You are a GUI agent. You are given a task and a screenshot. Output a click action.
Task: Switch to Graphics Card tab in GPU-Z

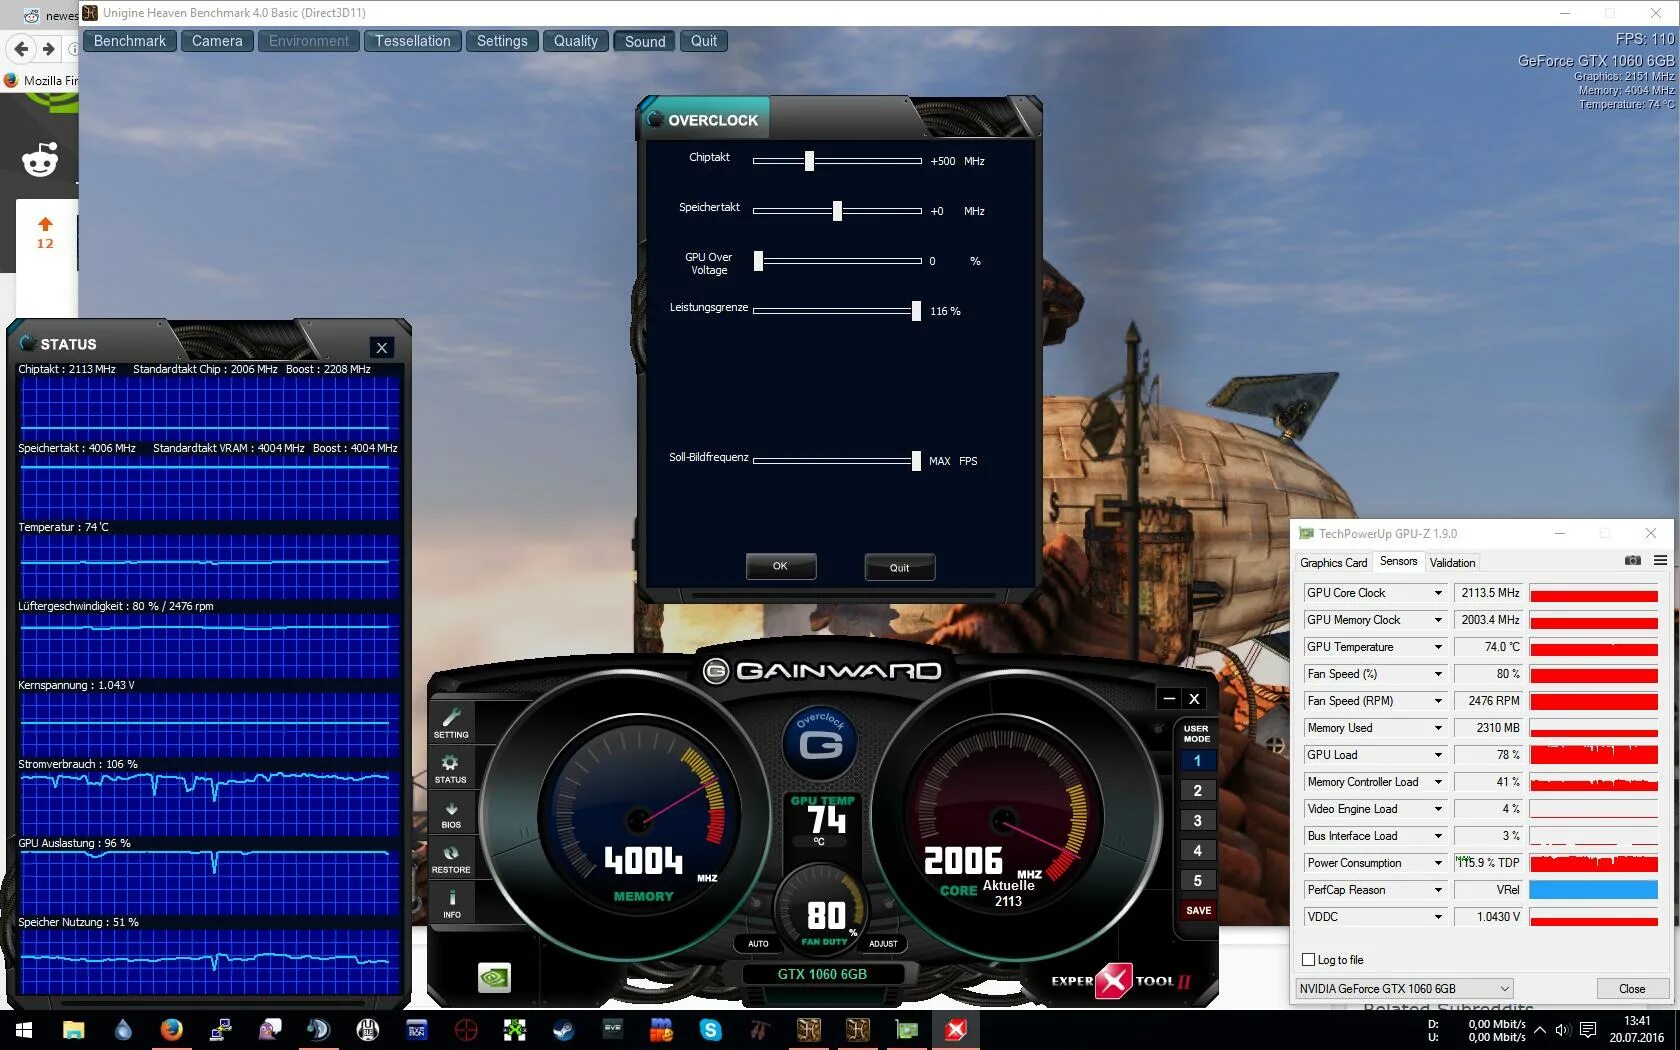(x=1333, y=563)
